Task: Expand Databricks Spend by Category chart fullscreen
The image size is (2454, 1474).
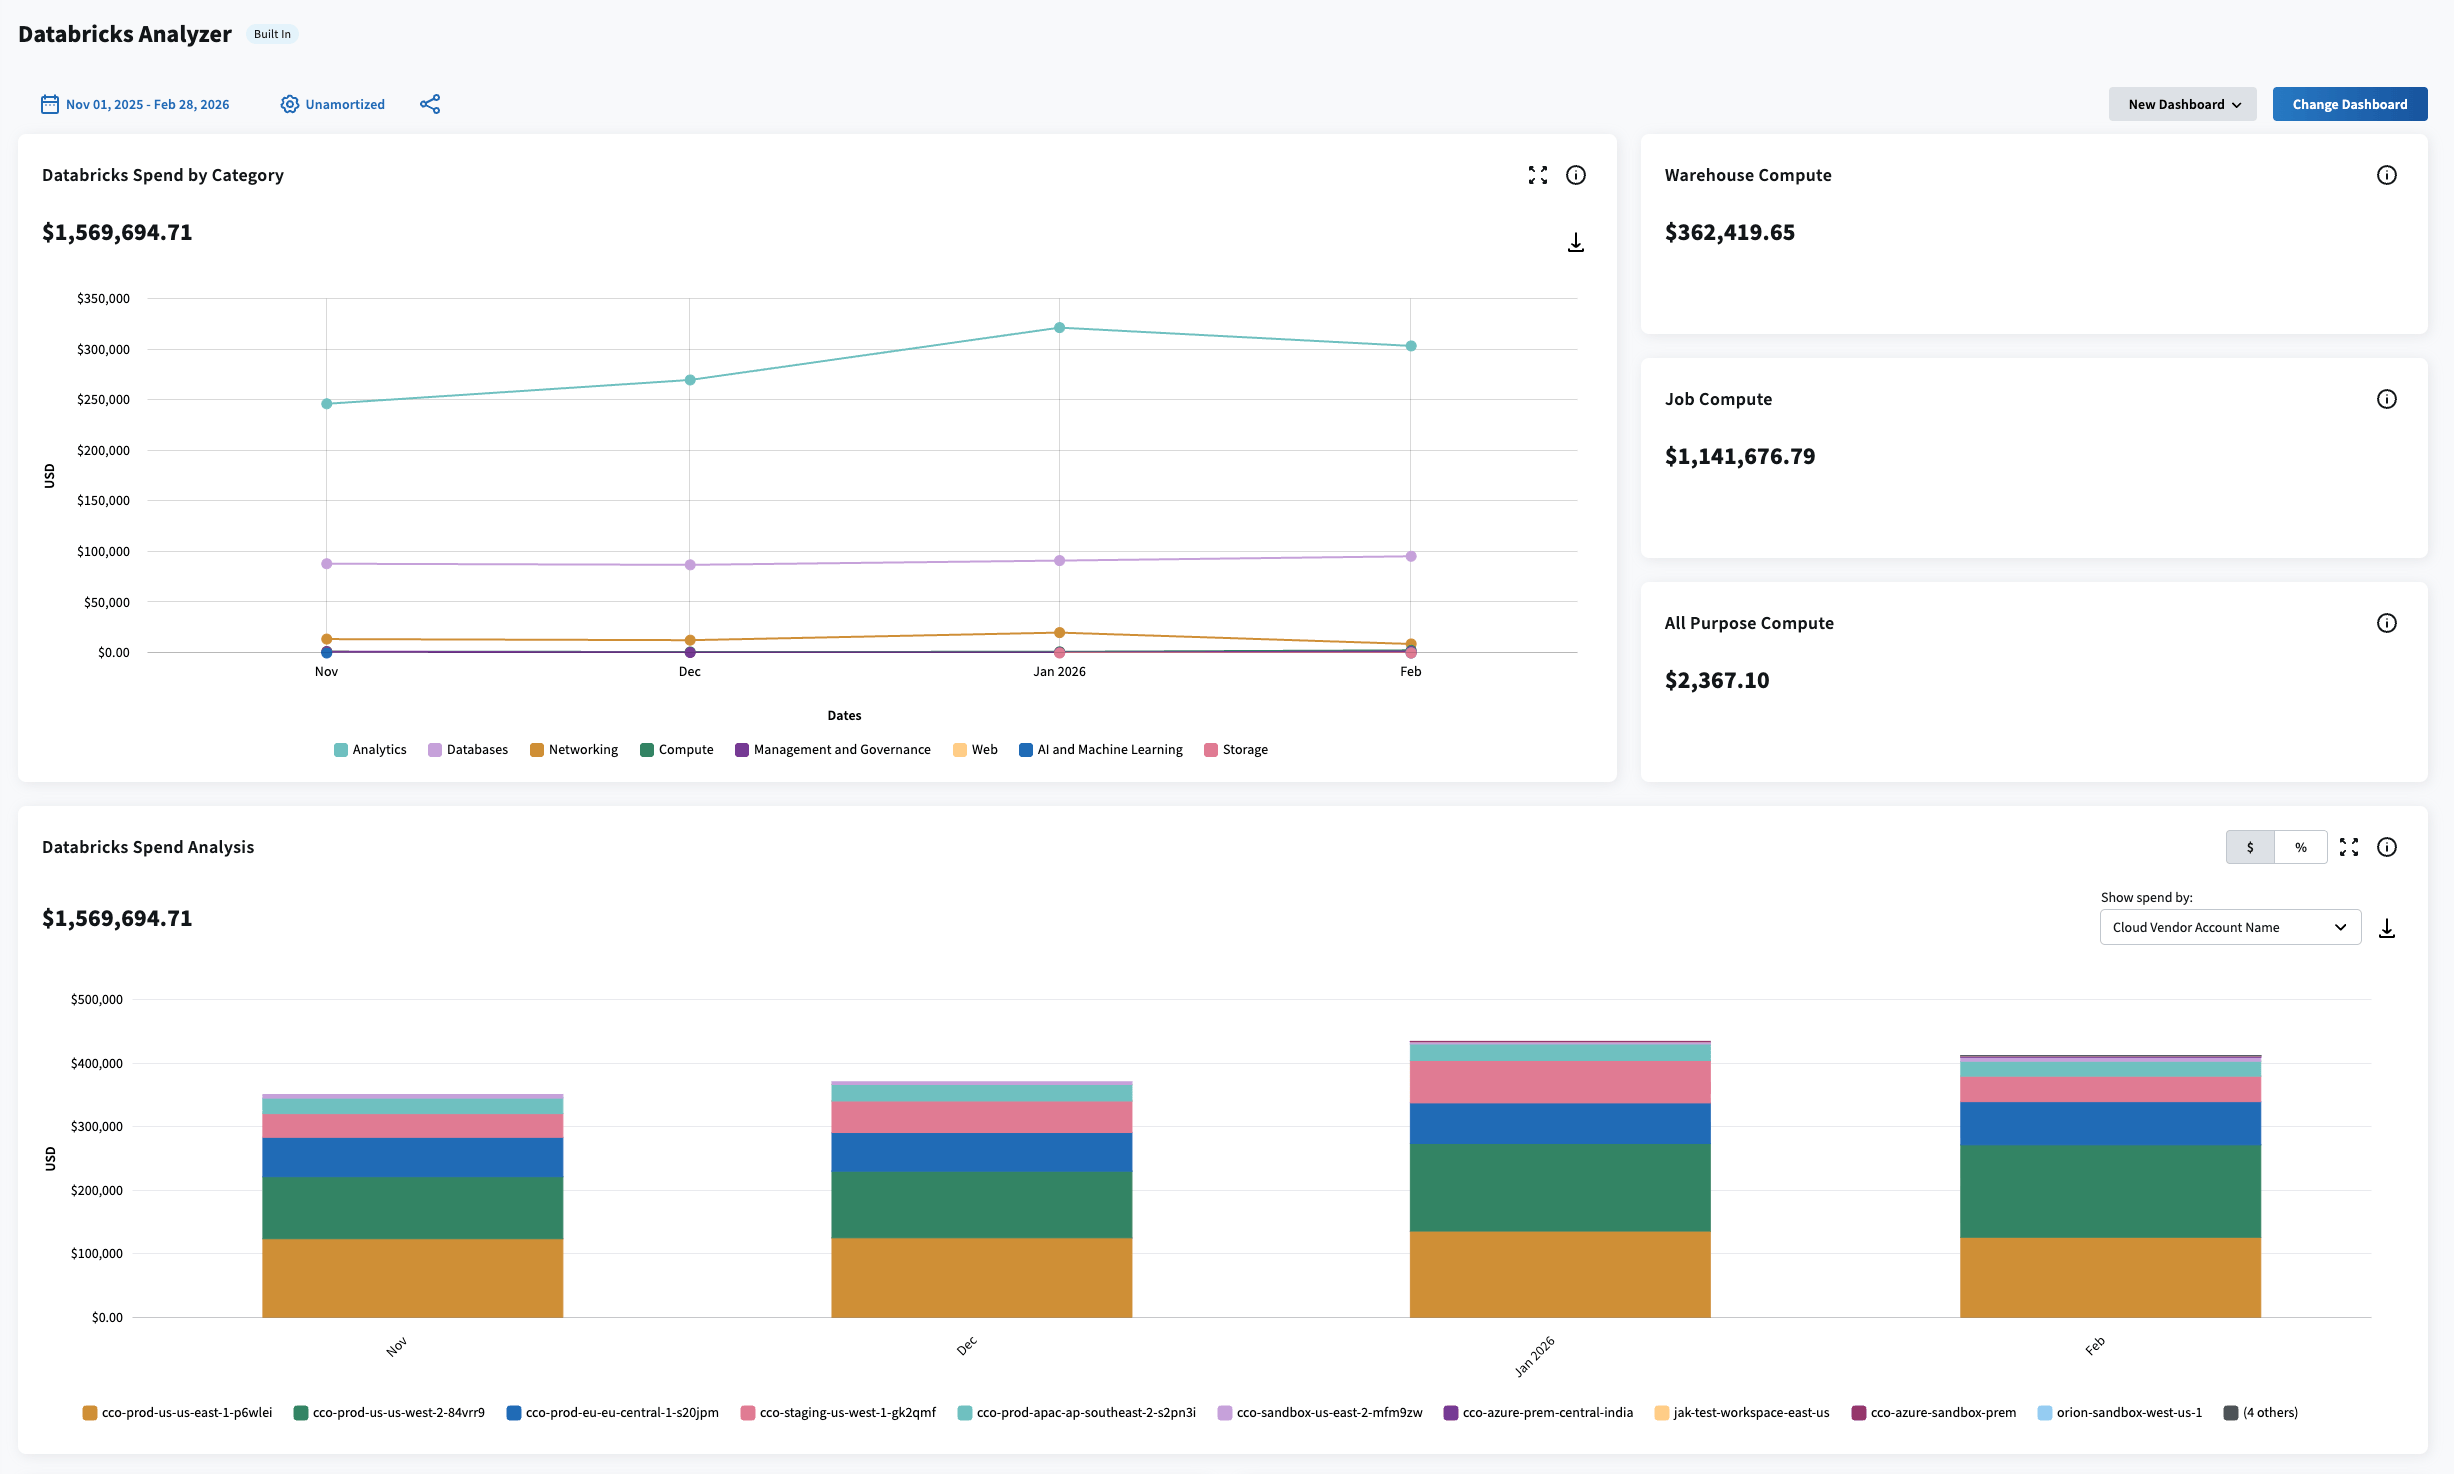Action: pyautogui.click(x=1538, y=175)
